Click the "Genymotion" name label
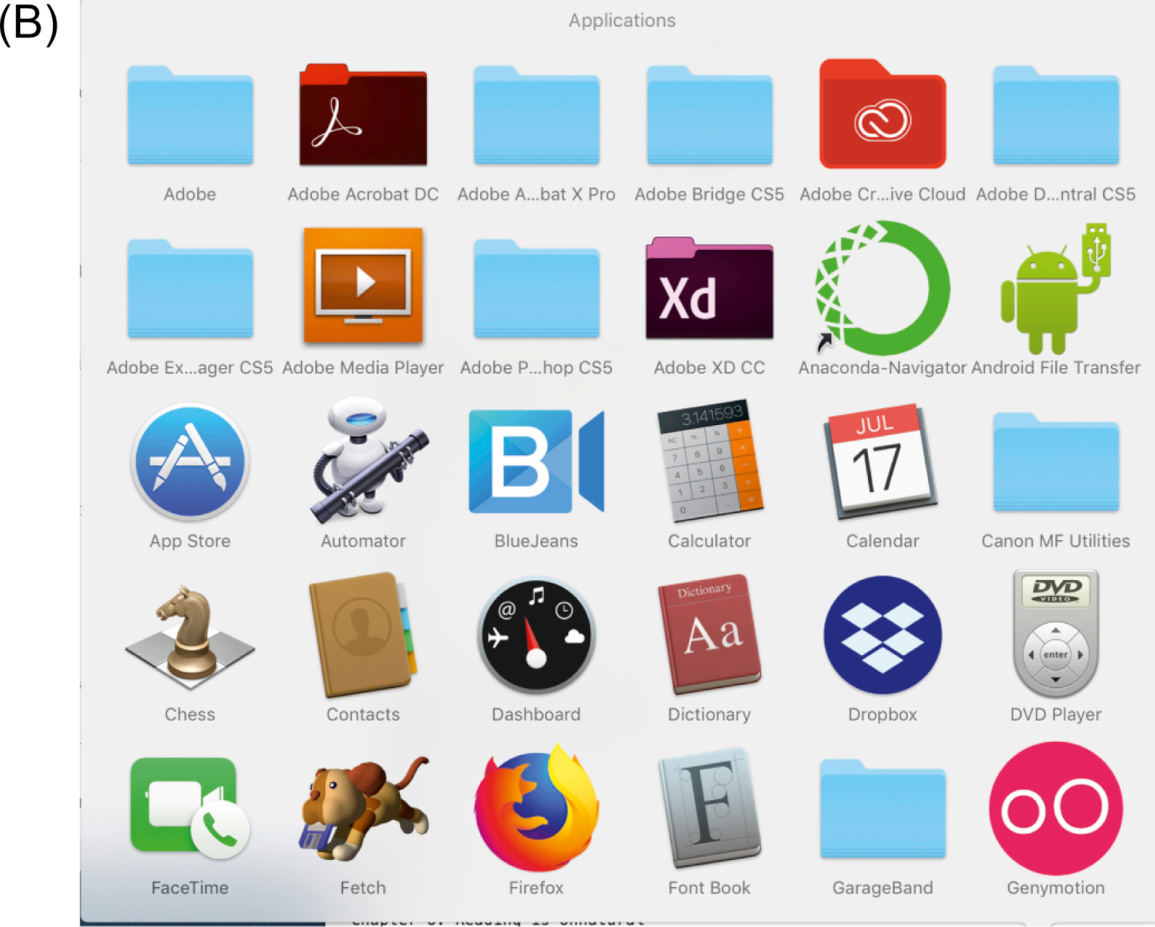 click(x=1056, y=888)
